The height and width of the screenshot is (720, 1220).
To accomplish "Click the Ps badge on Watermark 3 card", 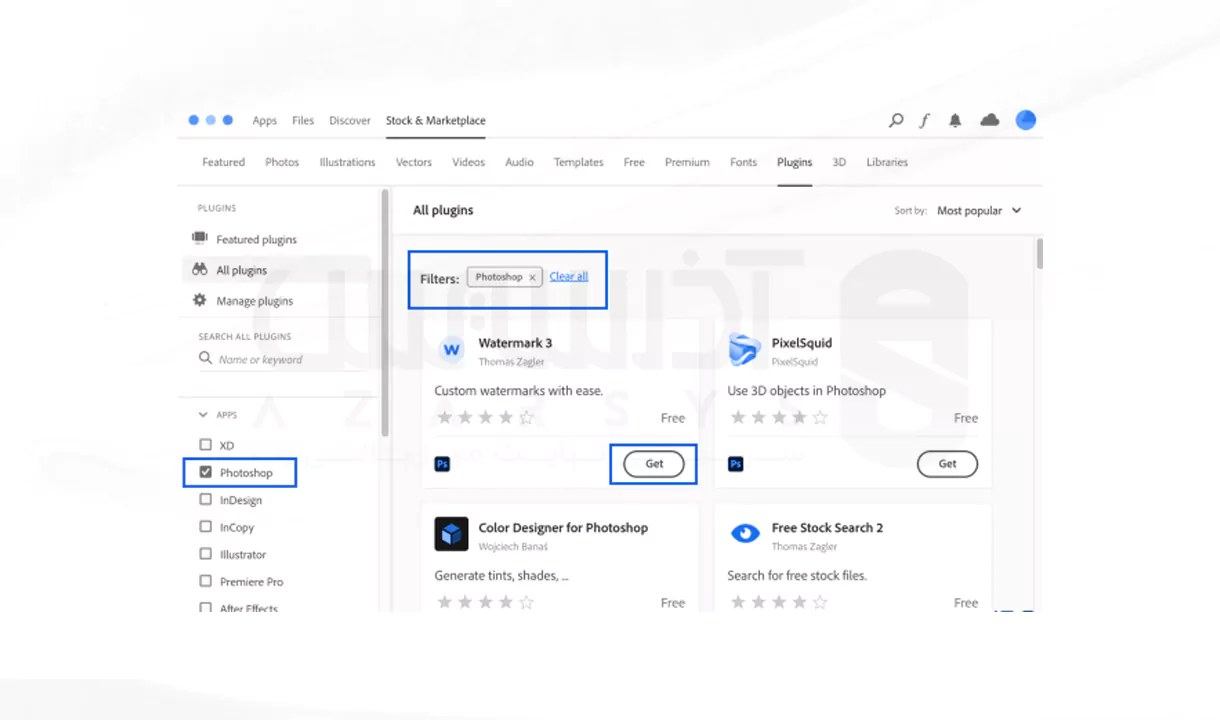I will pos(442,464).
